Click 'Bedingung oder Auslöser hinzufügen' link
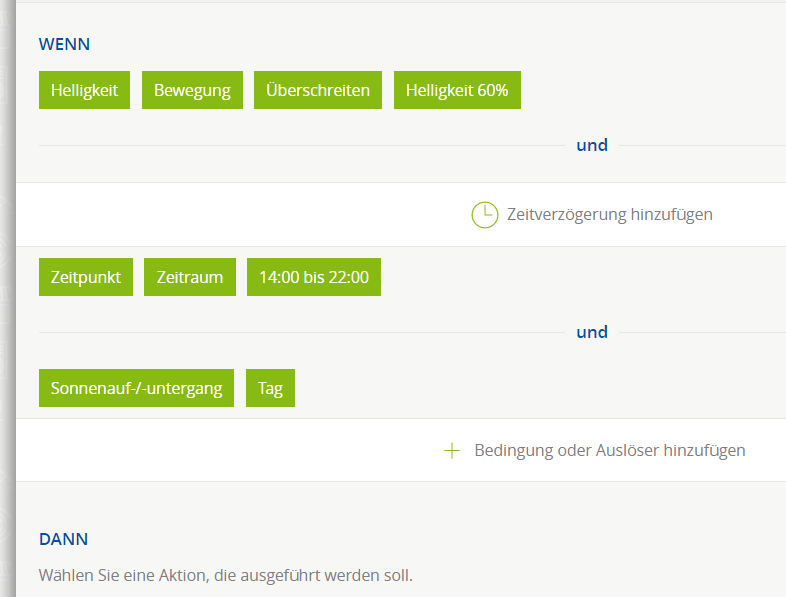The width and height of the screenshot is (786, 597). [610, 450]
